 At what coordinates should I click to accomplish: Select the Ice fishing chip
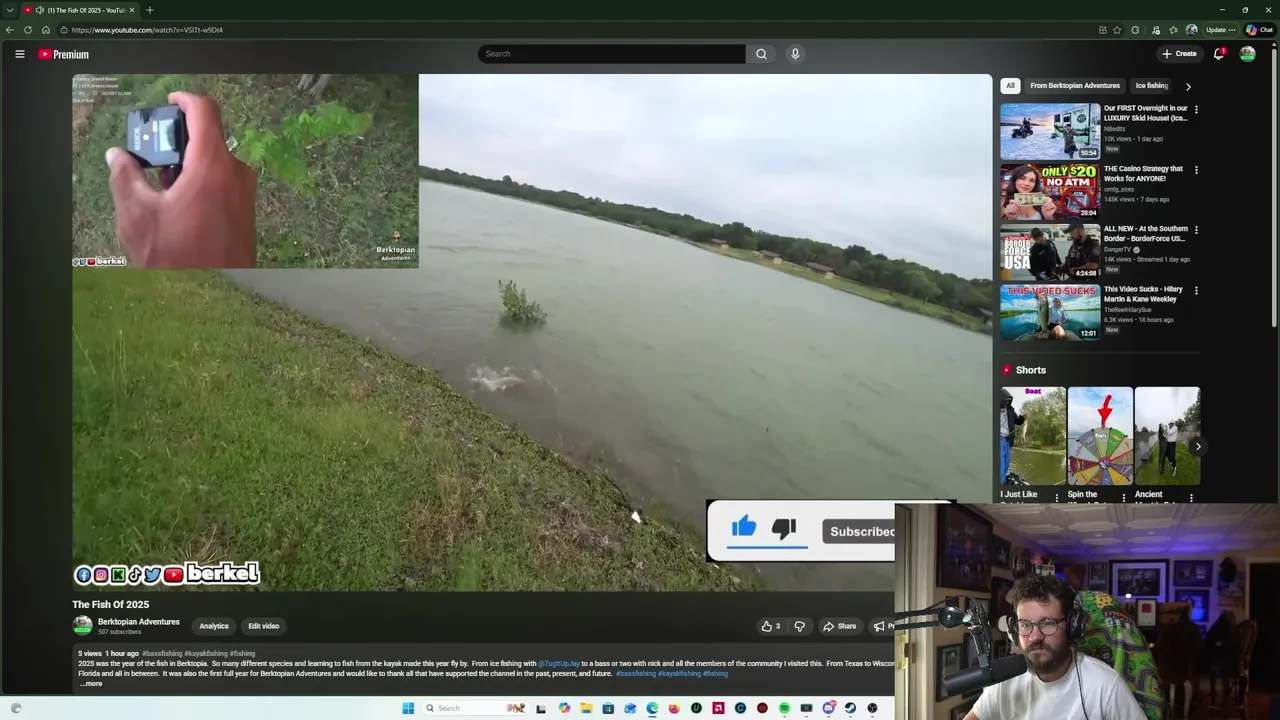point(1151,86)
